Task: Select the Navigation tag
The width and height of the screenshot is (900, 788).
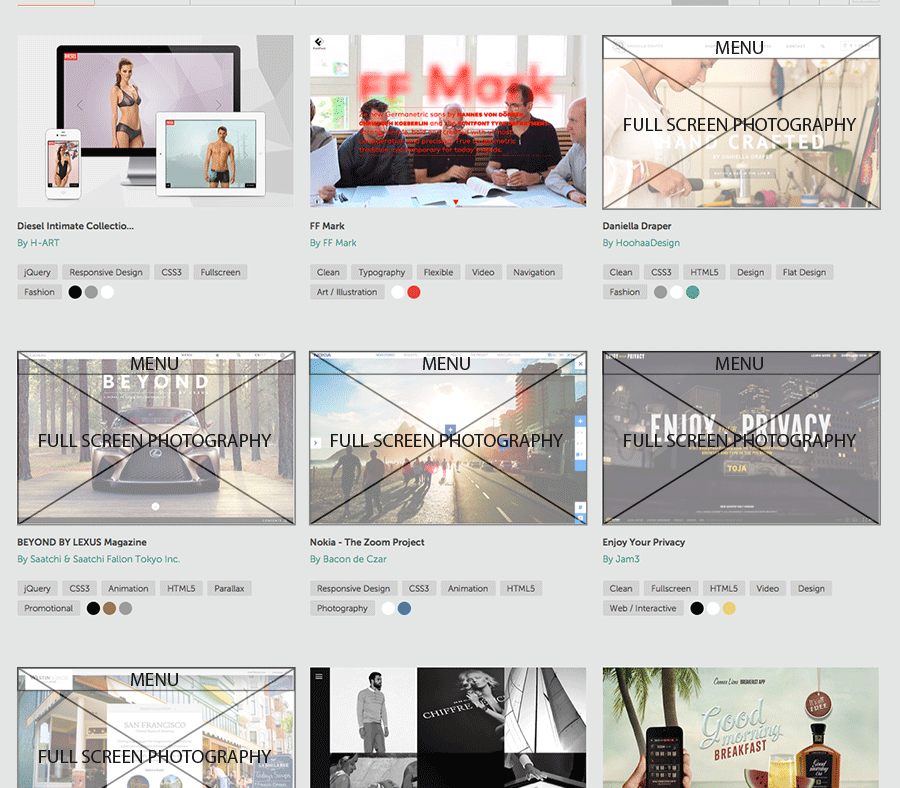Action: [534, 272]
